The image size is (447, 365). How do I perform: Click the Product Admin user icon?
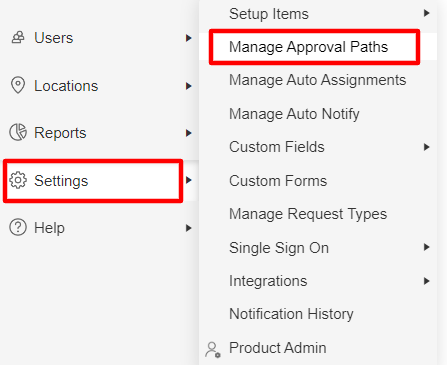click(x=213, y=350)
